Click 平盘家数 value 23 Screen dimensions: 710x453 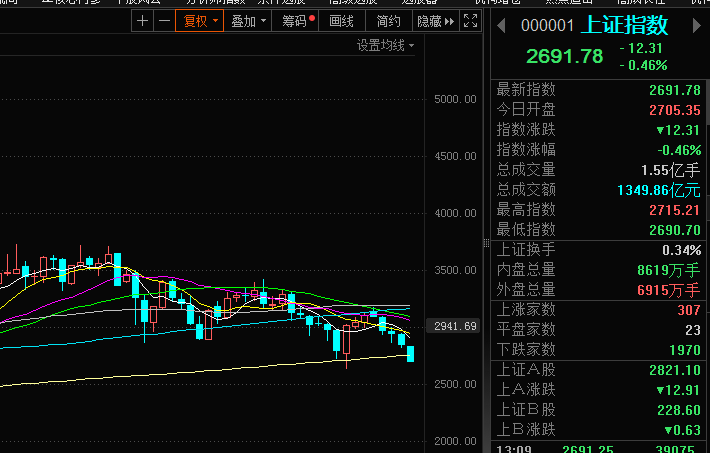[x=693, y=330]
